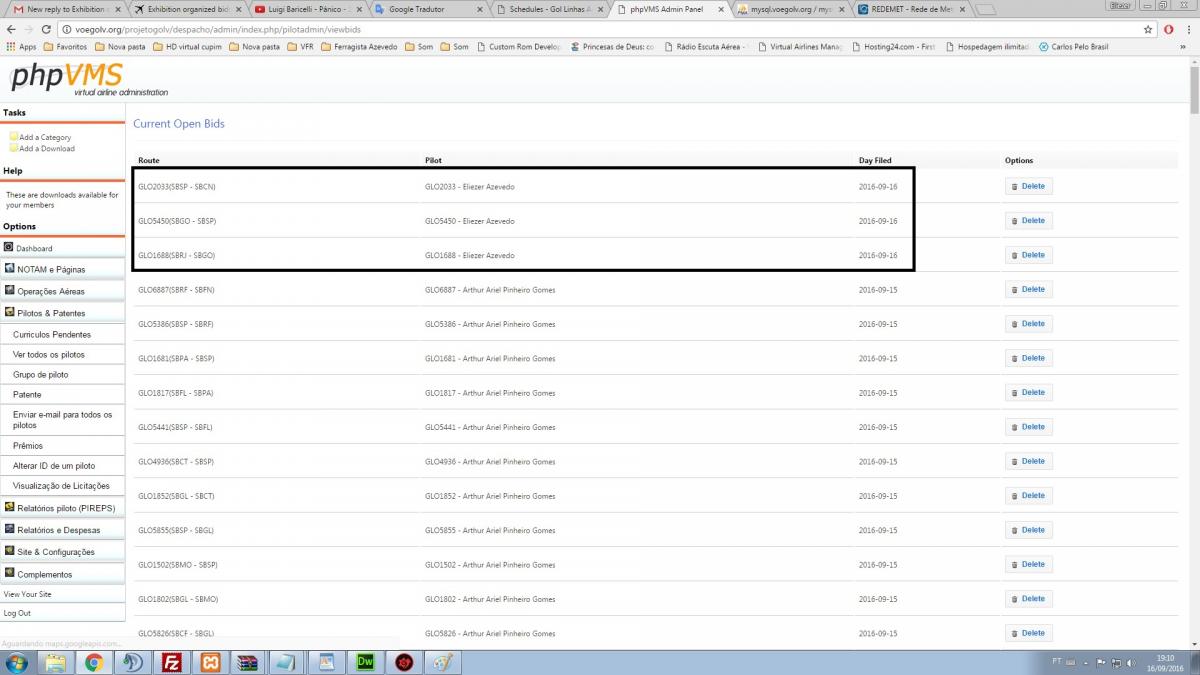Open Windows Explorer from the taskbar
This screenshot has height=675, width=1200.
tap(55, 662)
